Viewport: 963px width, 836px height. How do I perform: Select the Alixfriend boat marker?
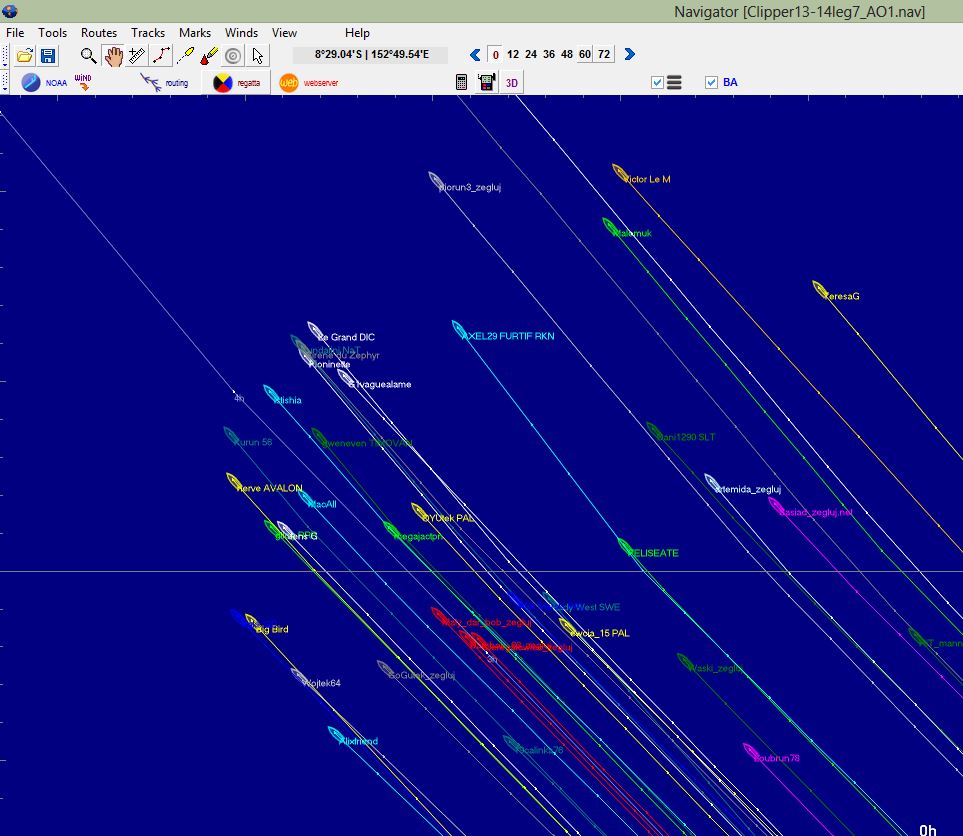(336, 735)
